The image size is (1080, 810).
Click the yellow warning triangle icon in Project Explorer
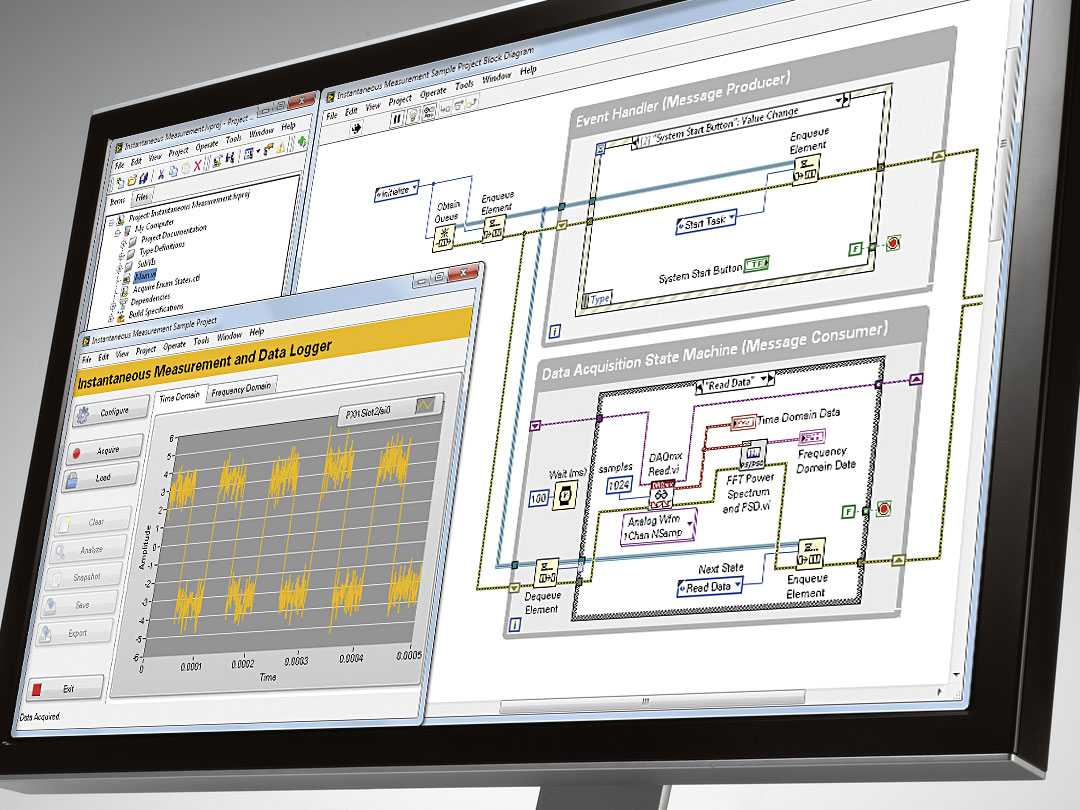tap(280, 147)
